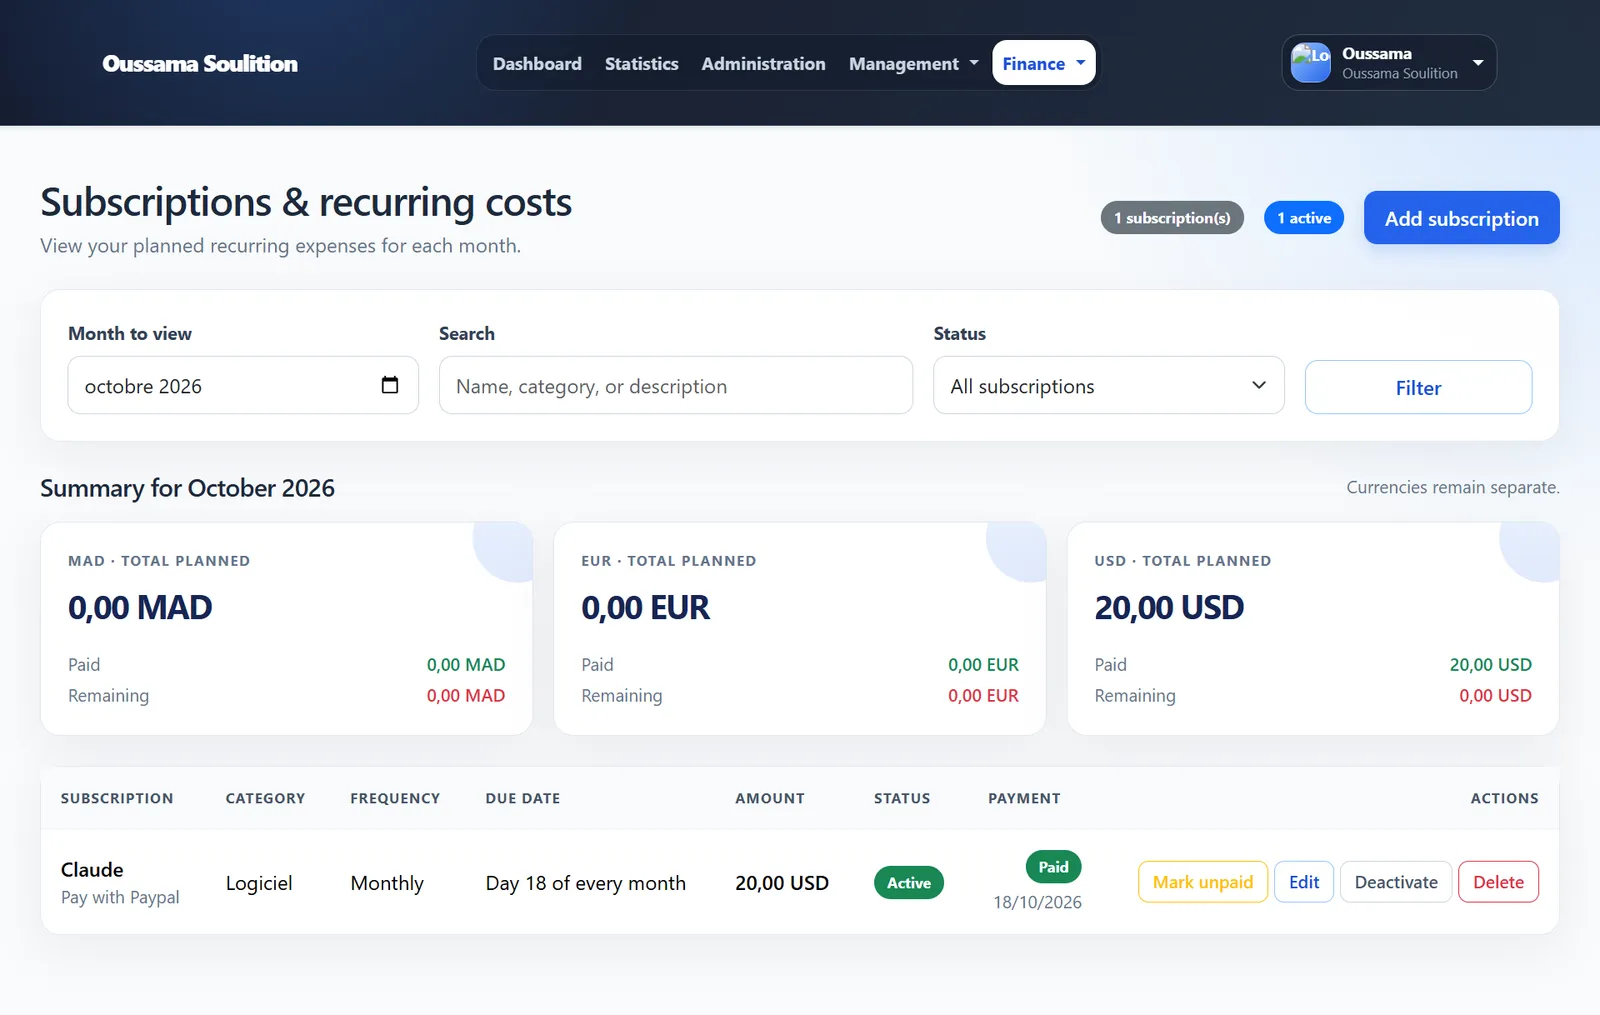The height and width of the screenshot is (1015, 1600).
Task: Expand the All subscriptions status dropdown
Action: (x=1109, y=386)
